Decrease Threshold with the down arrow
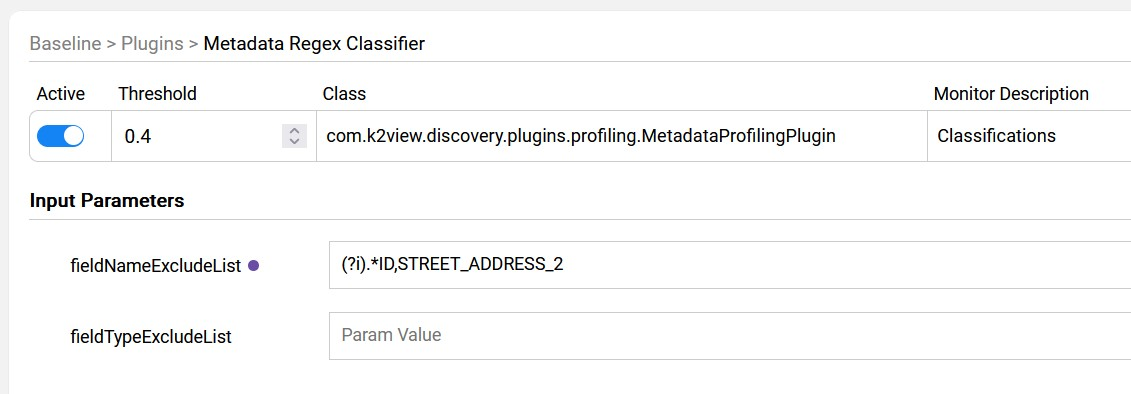 (x=294, y=141)
